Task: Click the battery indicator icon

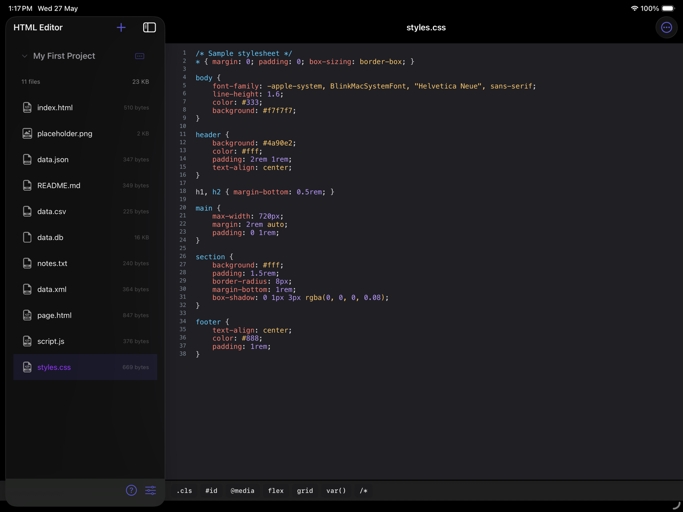Action: click(668, 8)
